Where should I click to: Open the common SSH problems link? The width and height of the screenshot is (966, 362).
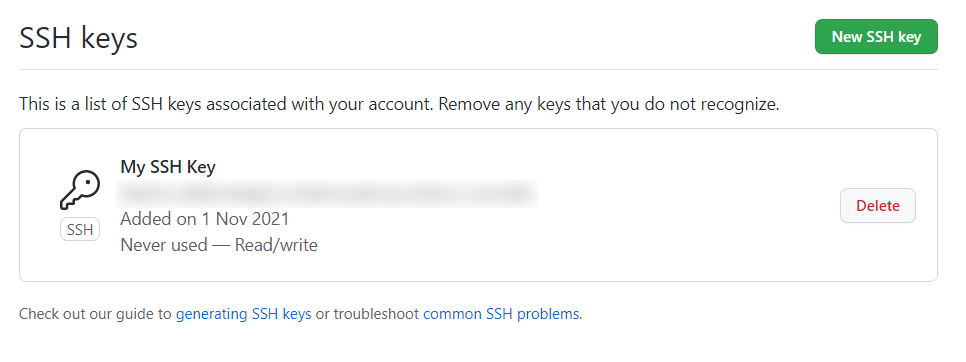(x=501, y=314)
